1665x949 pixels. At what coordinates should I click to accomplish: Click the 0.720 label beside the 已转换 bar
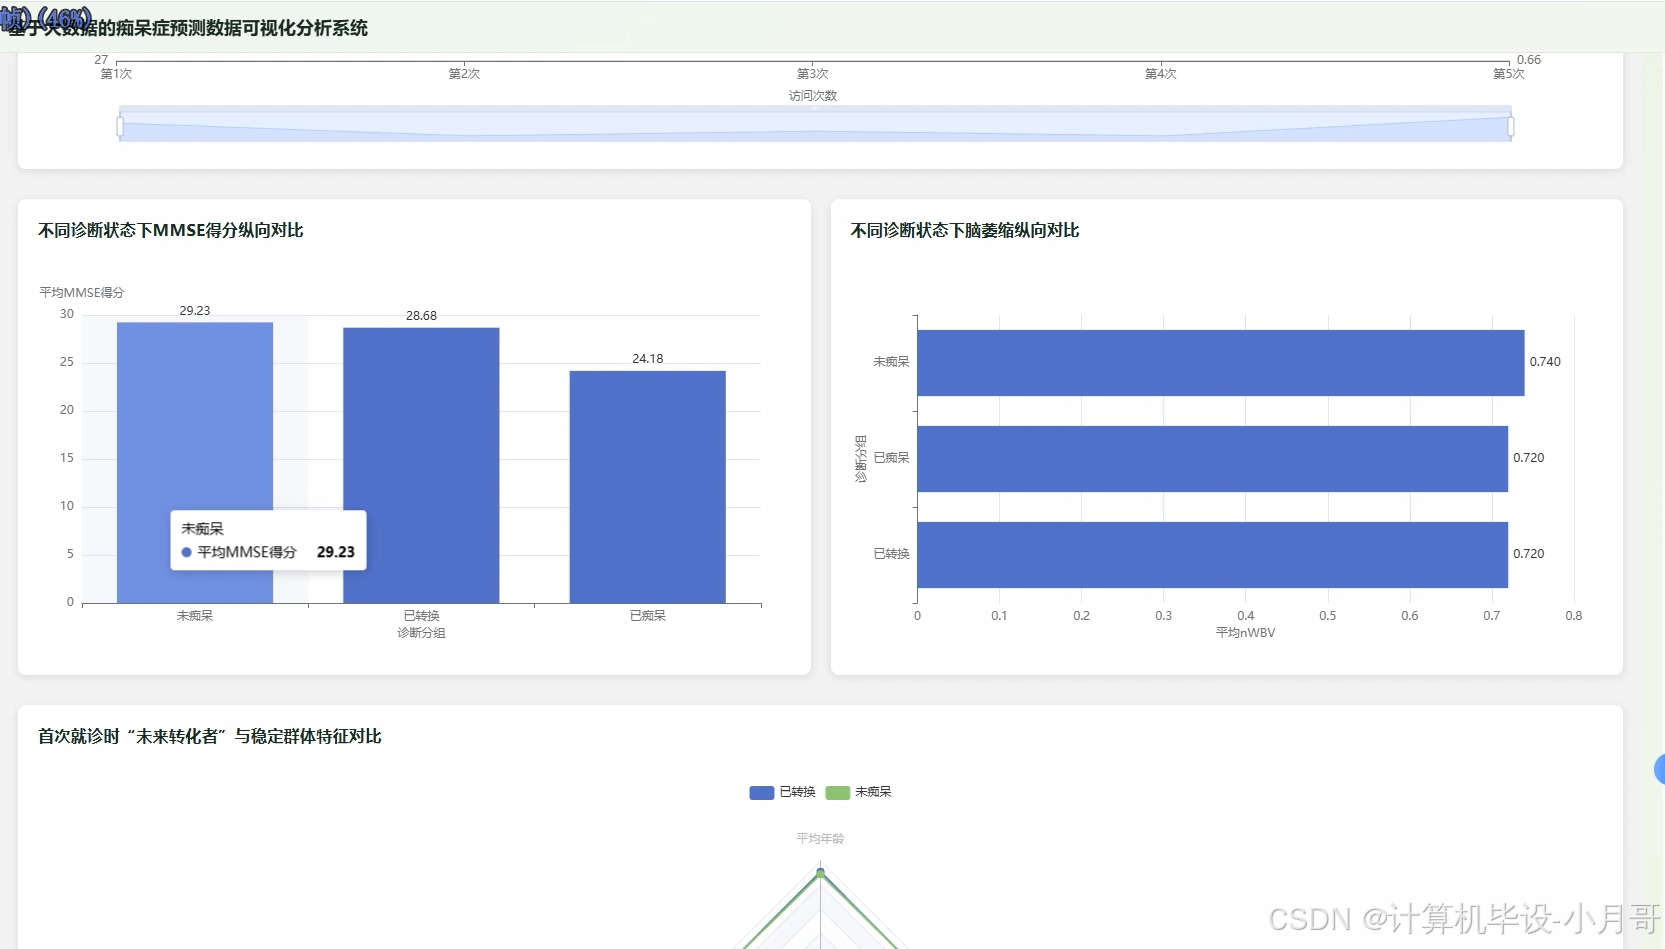[1528, 554]
